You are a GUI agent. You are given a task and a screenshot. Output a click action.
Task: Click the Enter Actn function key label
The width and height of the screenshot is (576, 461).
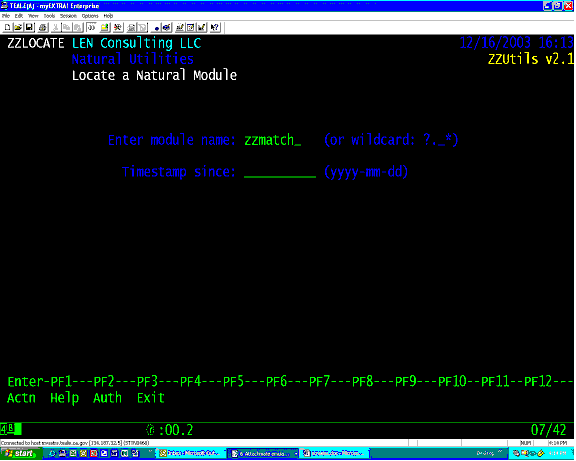pos(21,398)
